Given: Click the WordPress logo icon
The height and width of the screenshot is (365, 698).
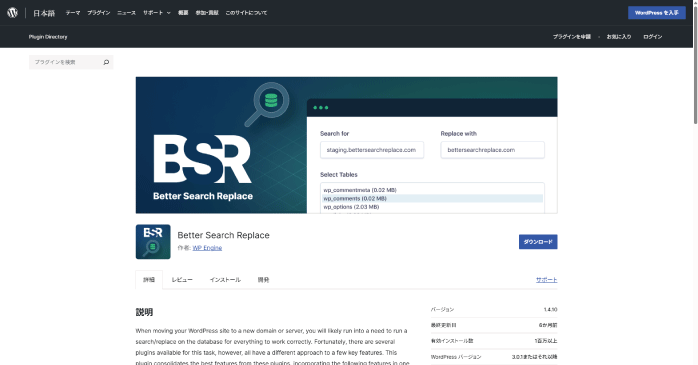Looking at the screenshot, I should pos(12,12).
